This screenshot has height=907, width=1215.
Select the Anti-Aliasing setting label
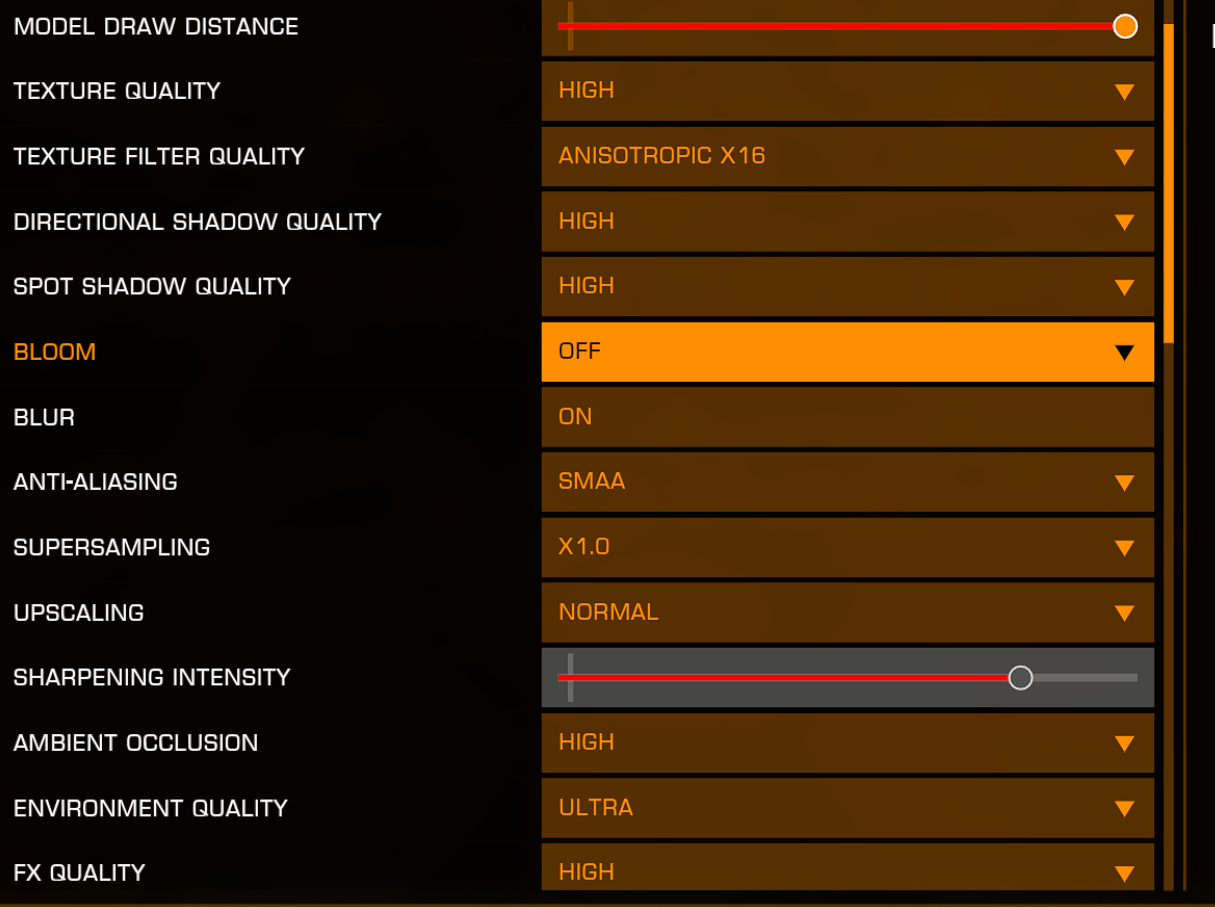pos(95,482)
